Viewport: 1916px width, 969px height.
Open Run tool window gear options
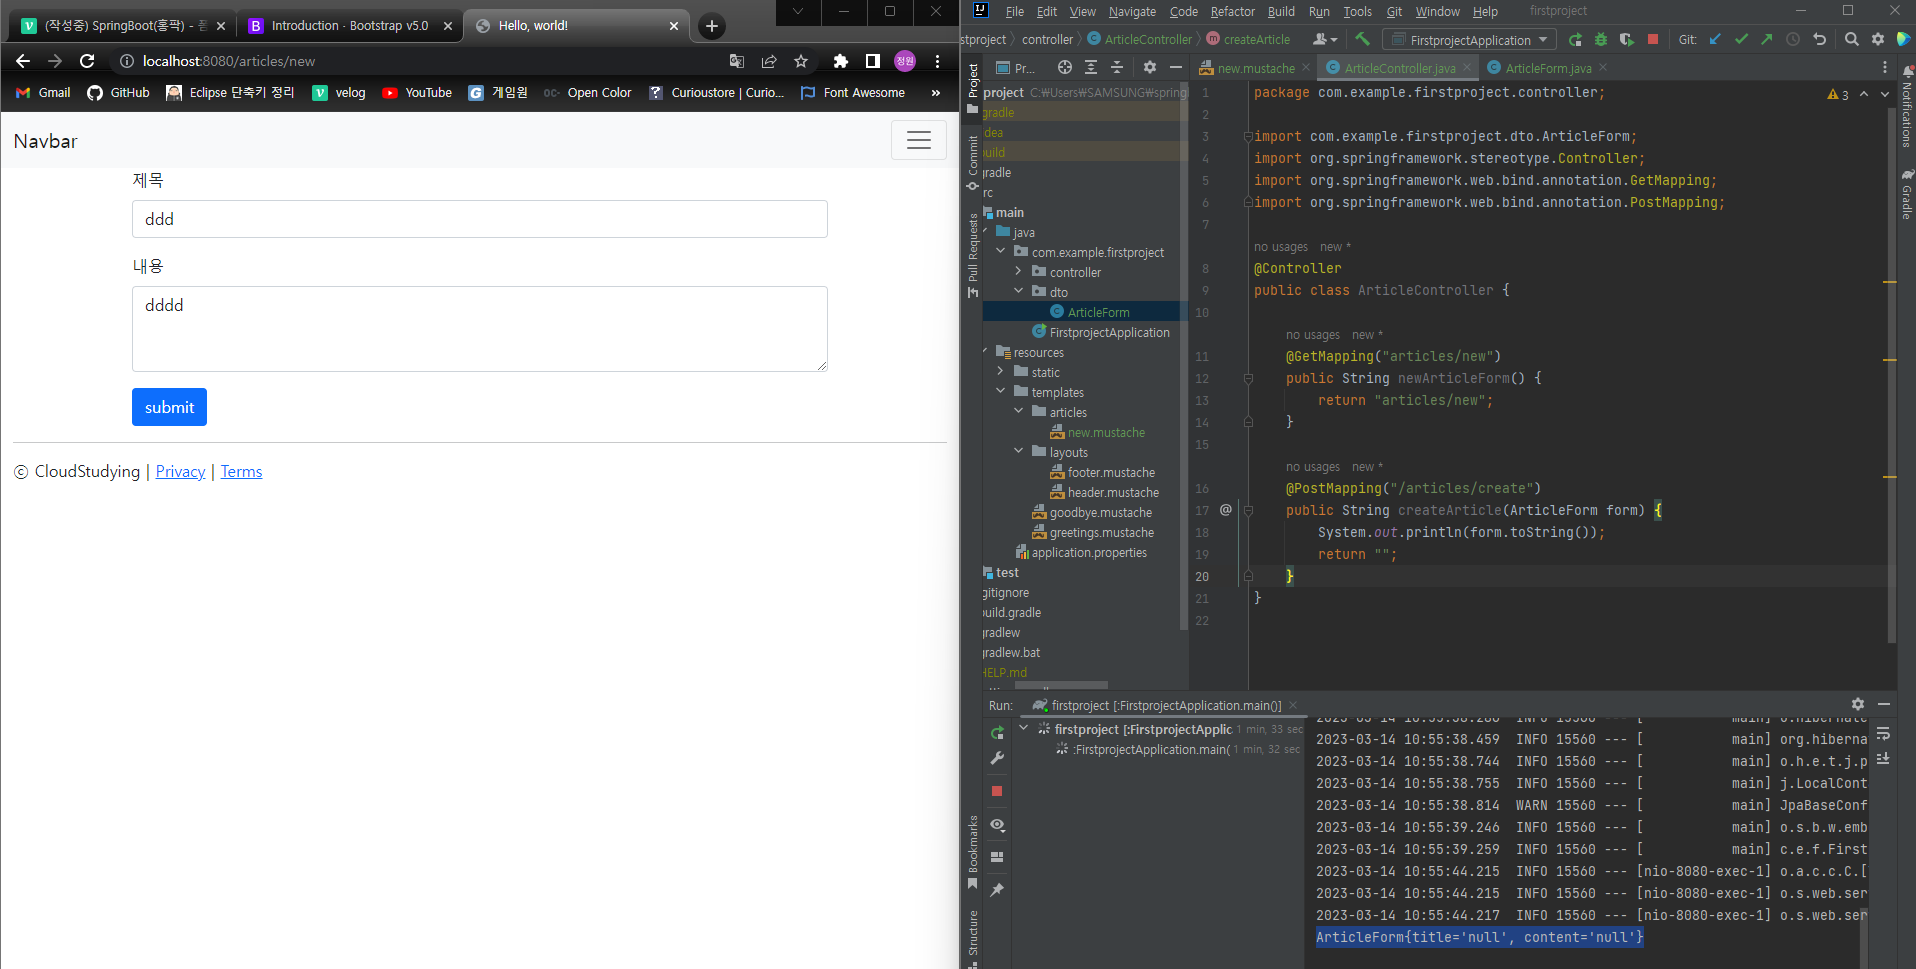1858,704
